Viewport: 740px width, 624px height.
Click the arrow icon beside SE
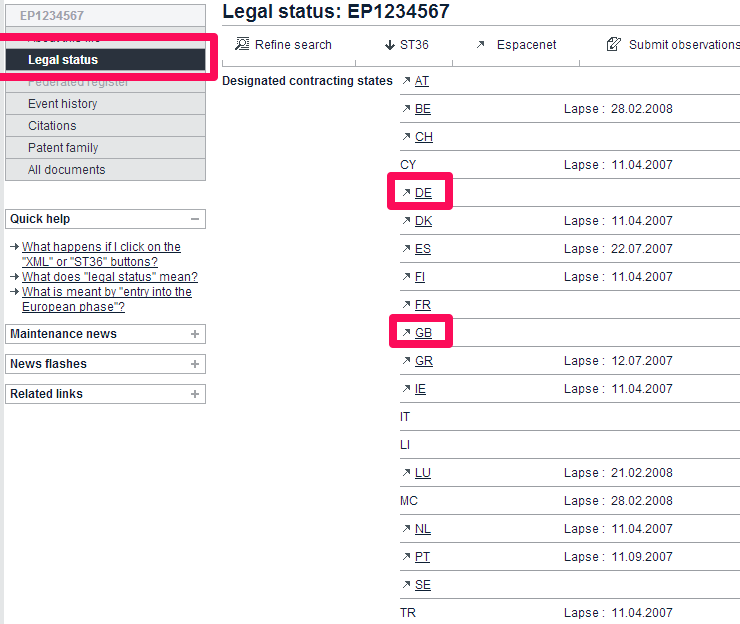pyautogui.click(x=406, y=585)
